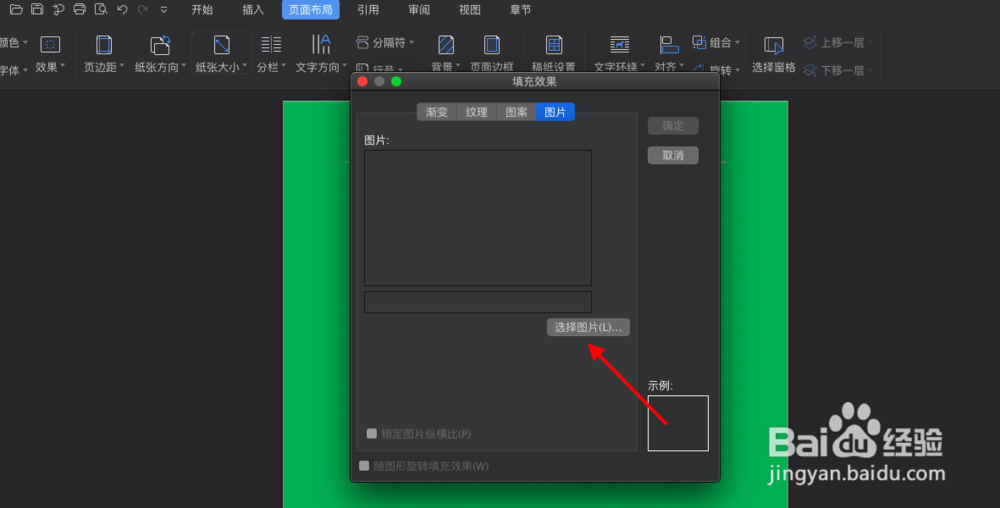Open the 组合 group dropdown
Viewport: 1000px width, 508px height.
pyautogui.click(x=737, y=43)
